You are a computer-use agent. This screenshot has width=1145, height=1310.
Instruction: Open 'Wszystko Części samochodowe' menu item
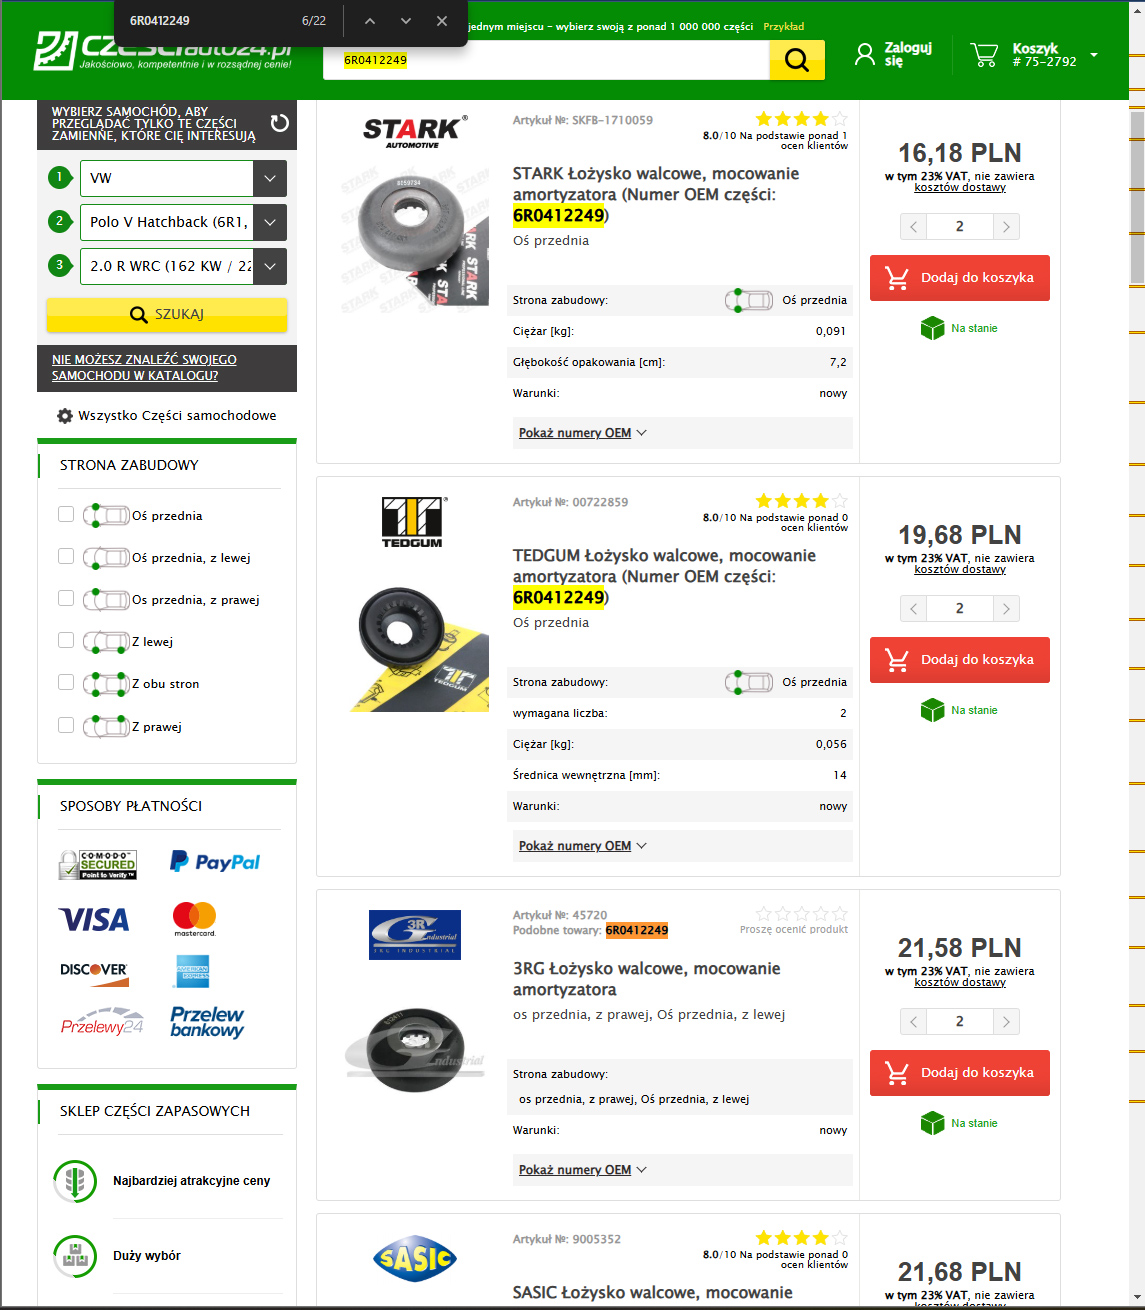[x=167, y=415]
